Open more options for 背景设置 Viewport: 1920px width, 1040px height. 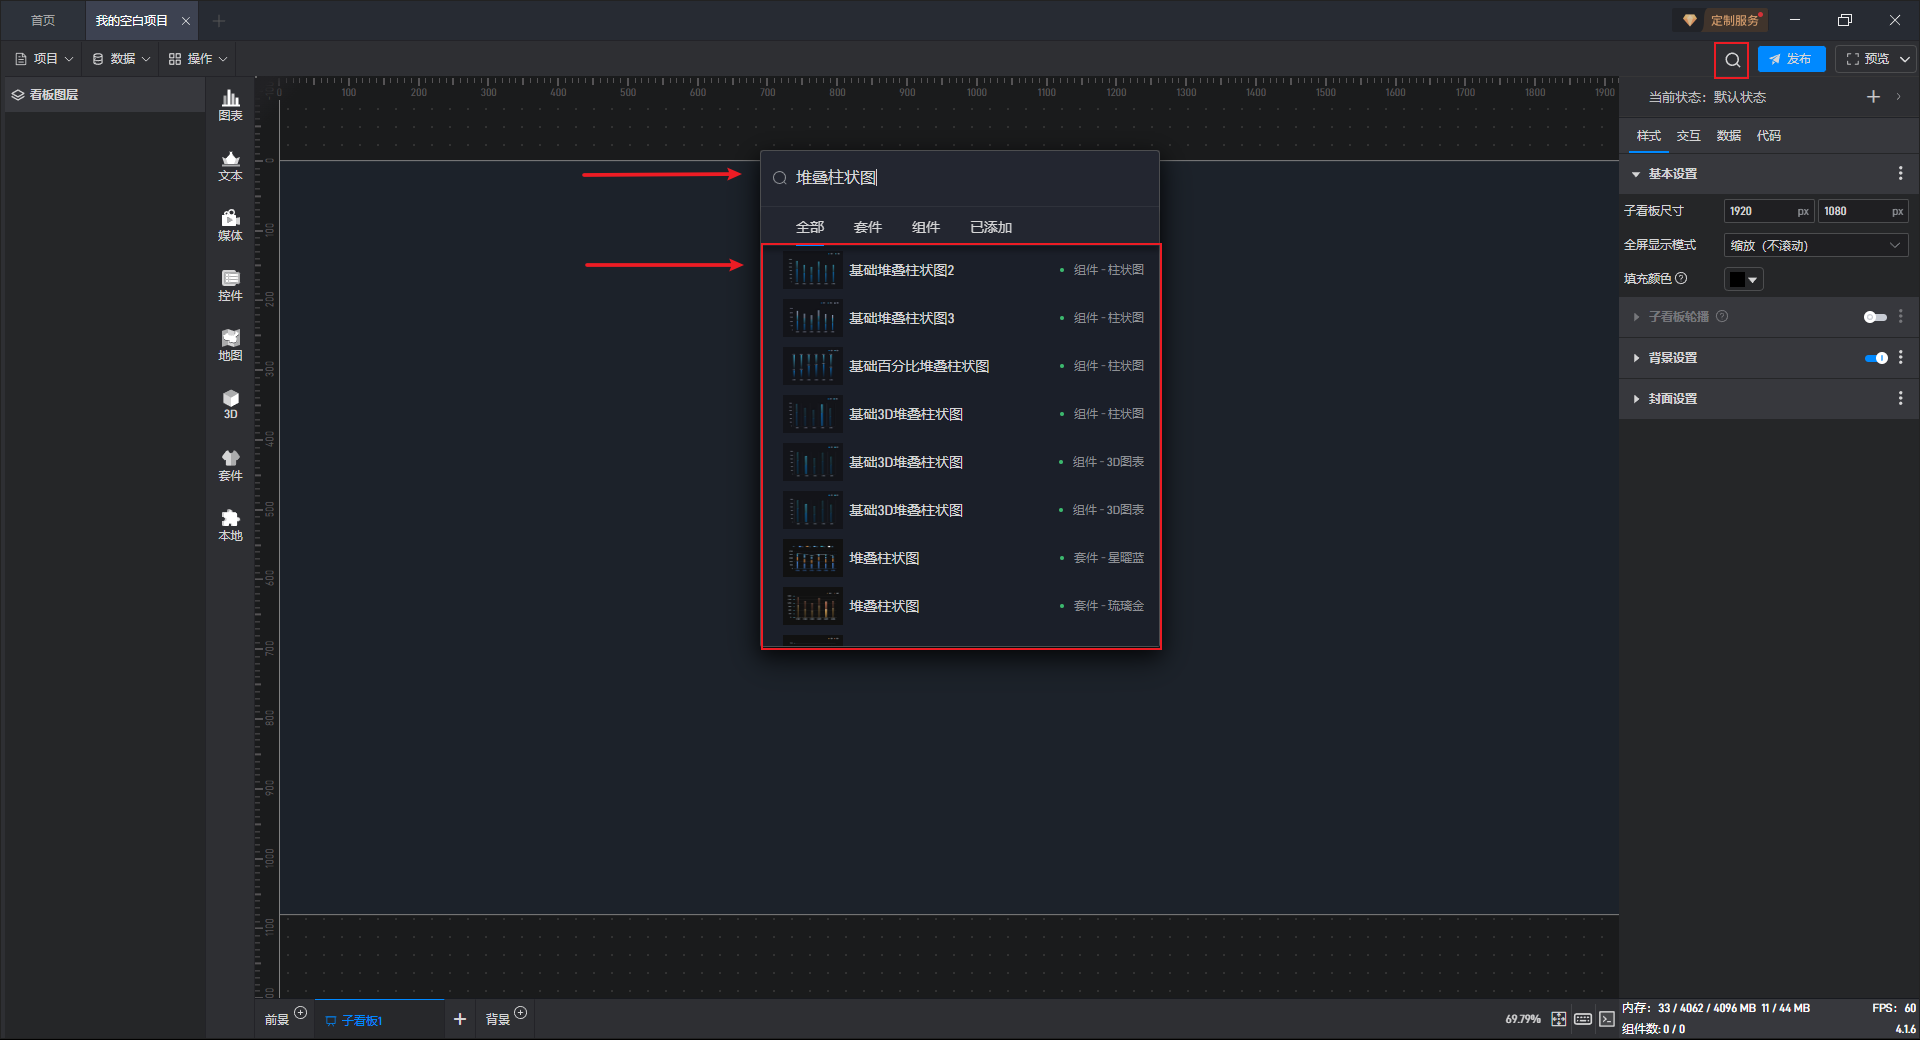[x=1900, y=358]
